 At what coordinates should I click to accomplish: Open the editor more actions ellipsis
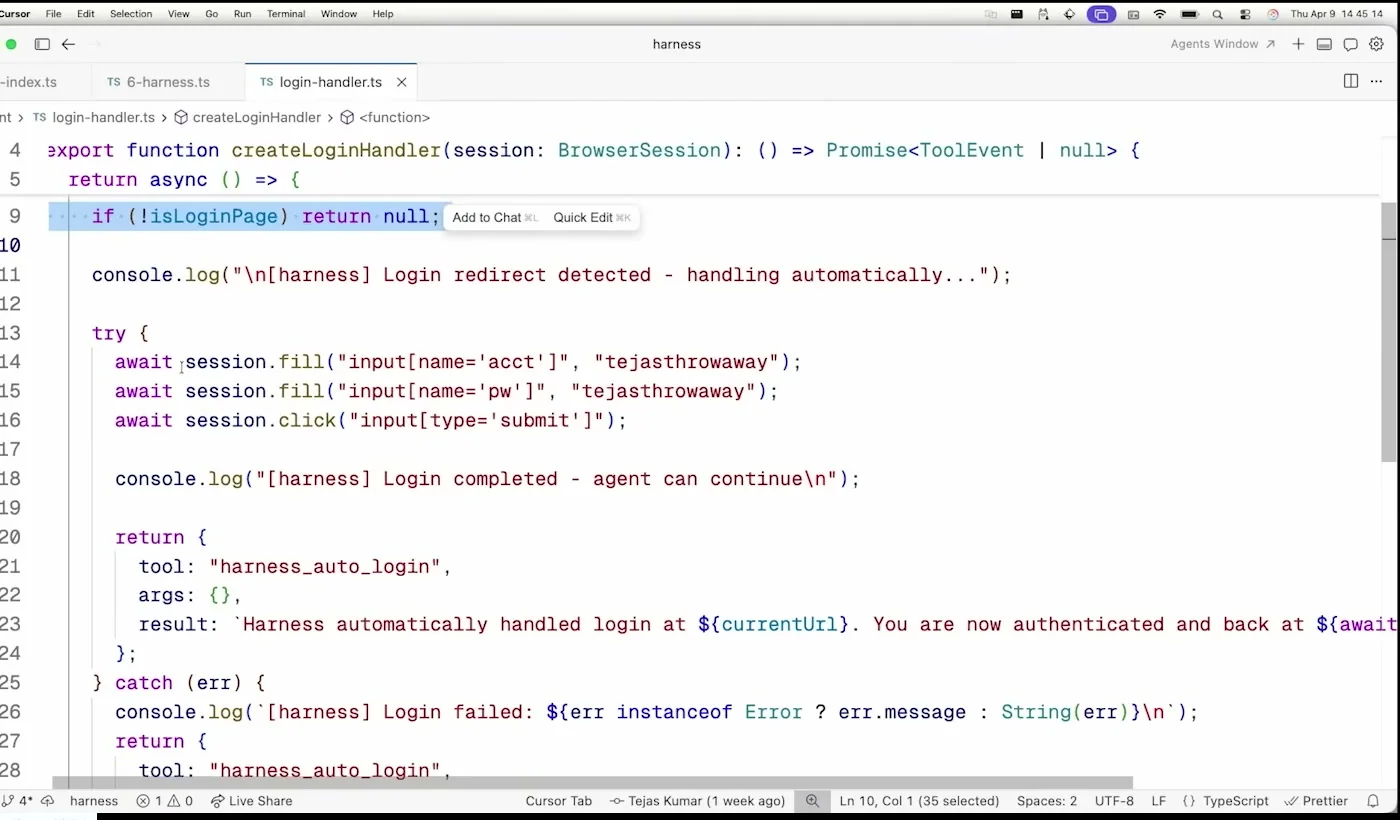click(x=1377, y=81)
